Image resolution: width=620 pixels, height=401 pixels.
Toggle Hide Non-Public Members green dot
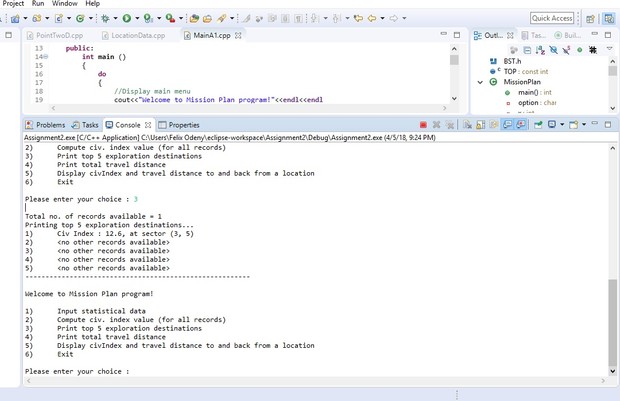coord(580,50)
